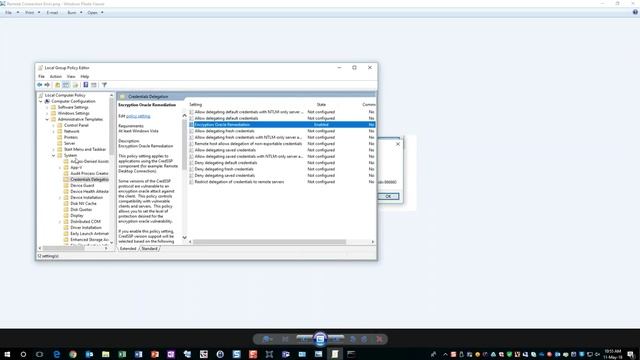The image size is (640, 360).
Task: Open Task View on the taskbar
Action: pyautogui.click(x=40, y=354)
